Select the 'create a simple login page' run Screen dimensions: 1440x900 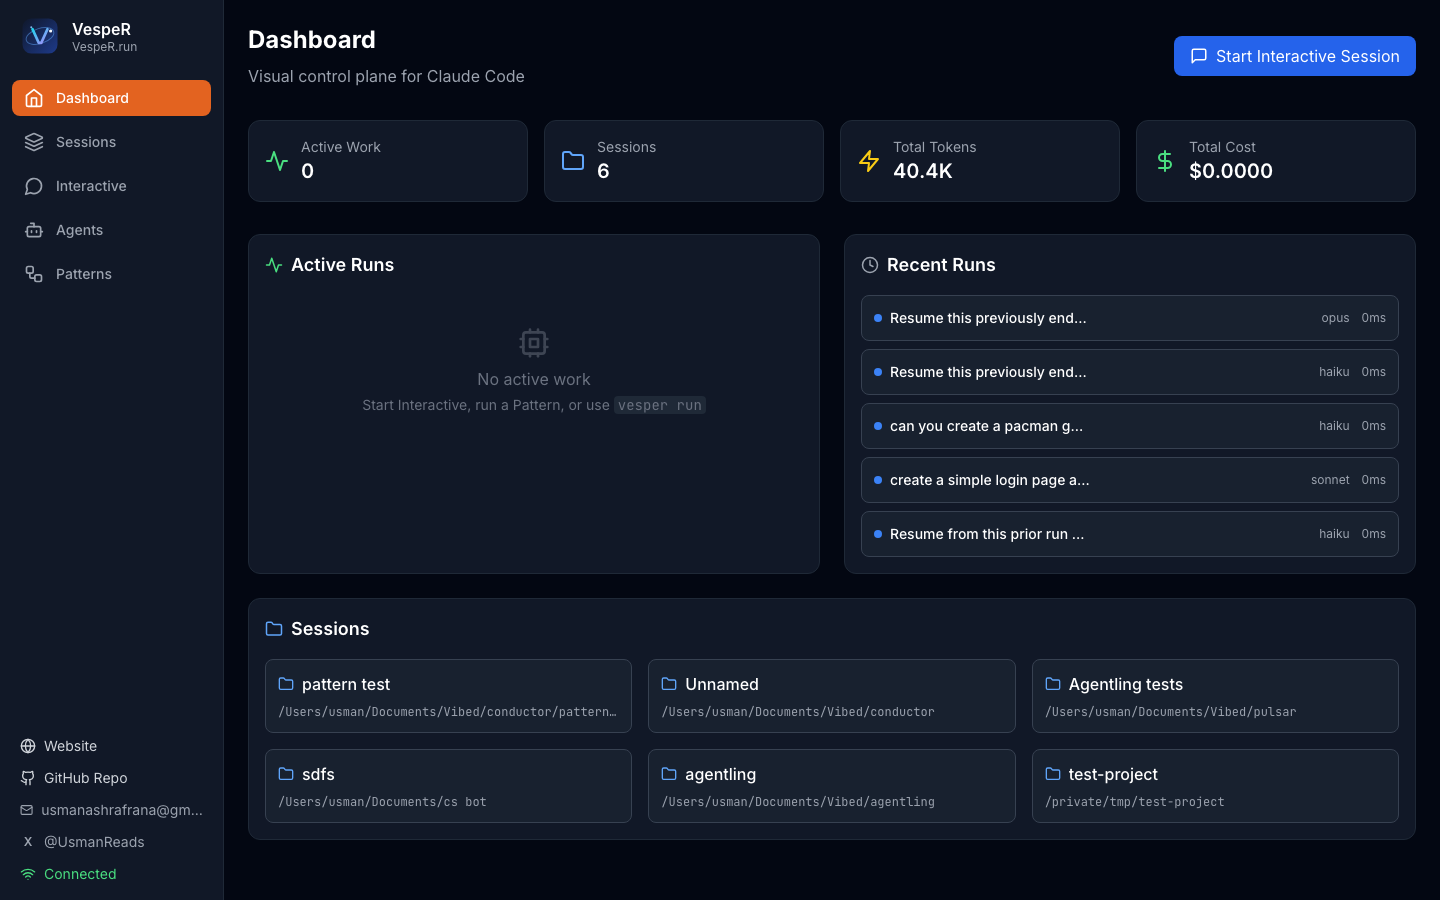[x=1130, y=480]
